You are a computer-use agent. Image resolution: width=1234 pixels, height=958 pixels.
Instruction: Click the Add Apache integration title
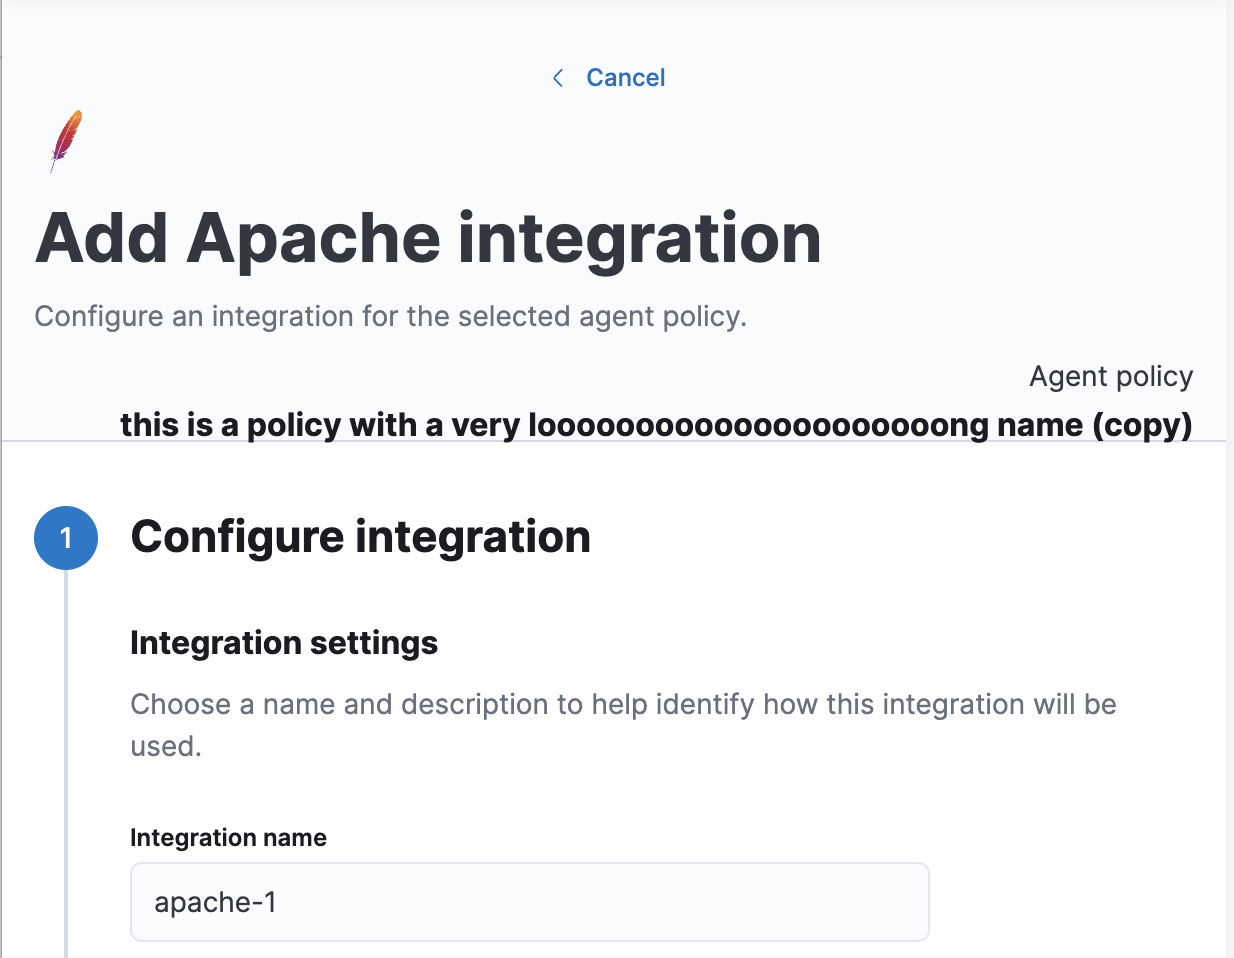[428, 239]
